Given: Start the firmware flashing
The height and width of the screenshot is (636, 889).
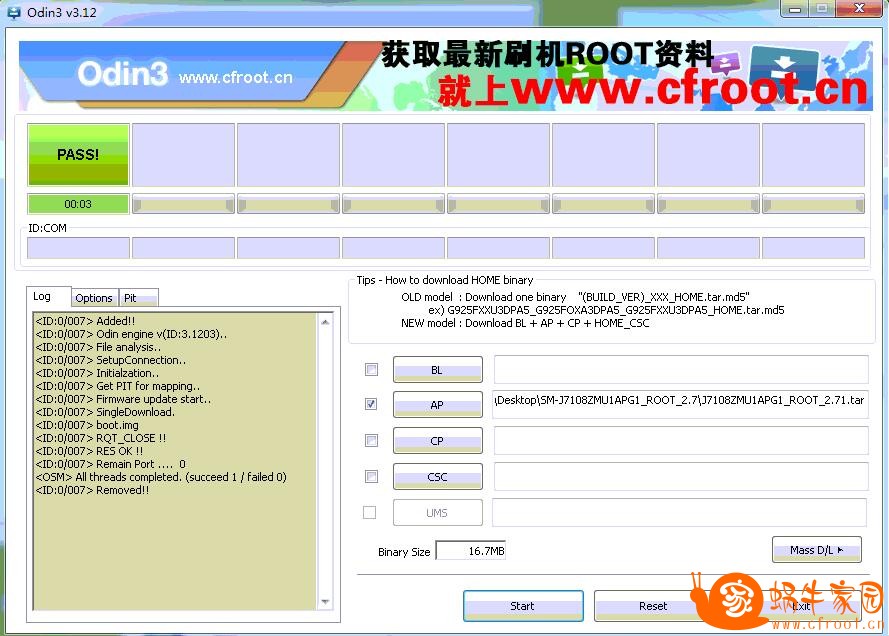Looking at the screenshot, I should click(523, 605).
